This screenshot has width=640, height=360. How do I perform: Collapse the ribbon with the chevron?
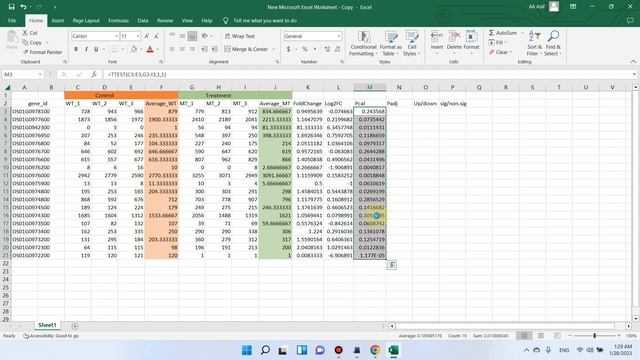[x=633, y=62]
